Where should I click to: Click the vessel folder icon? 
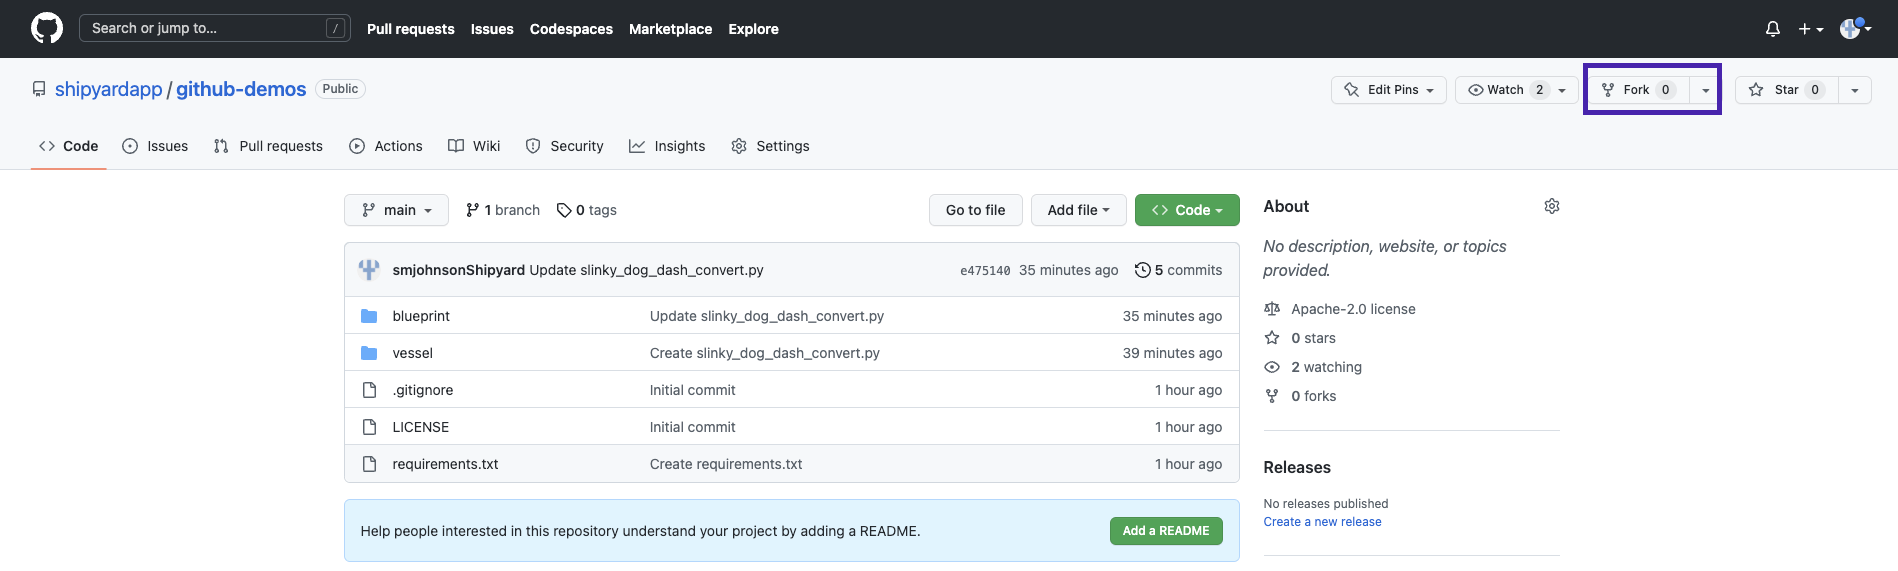369,353
